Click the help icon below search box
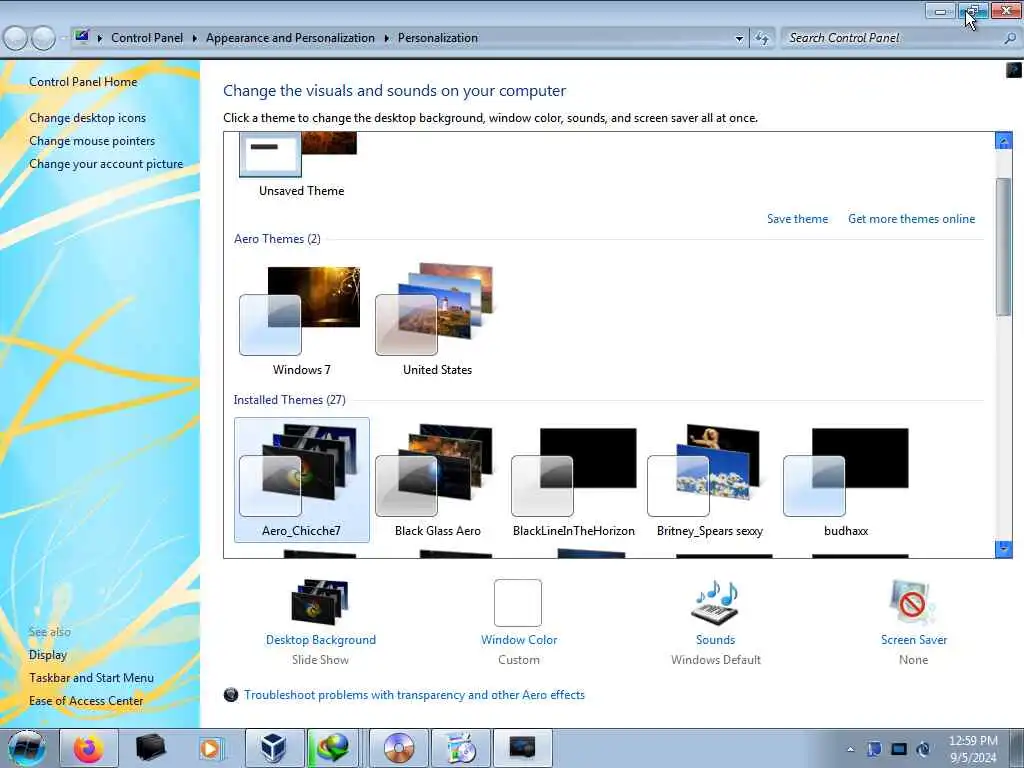1024x768 pixels. (1014, 70)
